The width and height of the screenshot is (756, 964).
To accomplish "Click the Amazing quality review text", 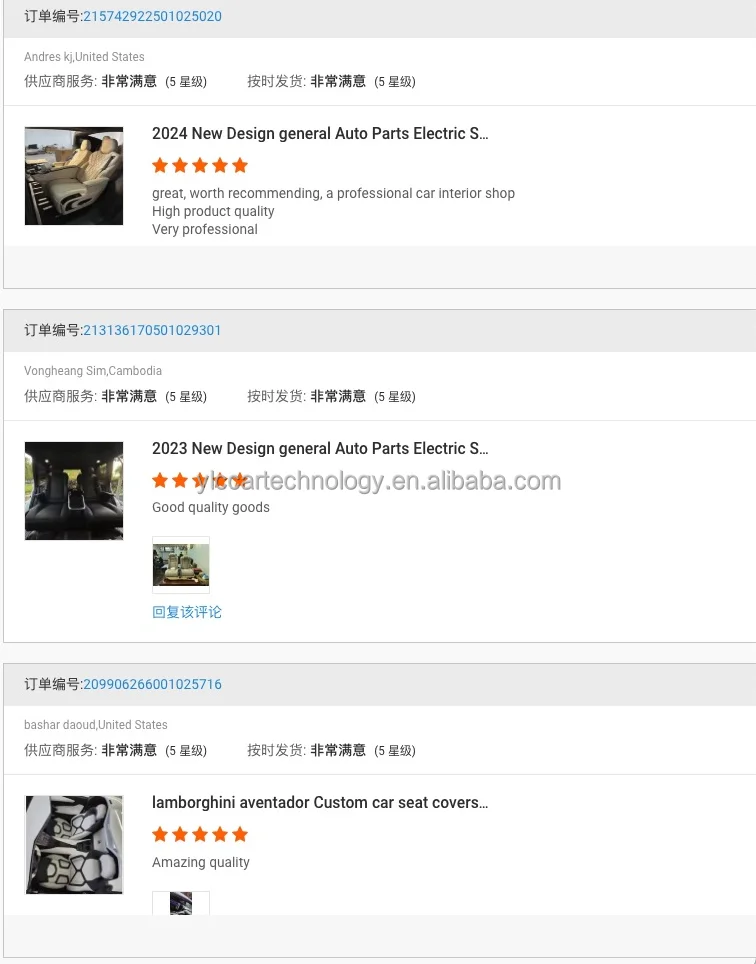I will coord(201,862).
